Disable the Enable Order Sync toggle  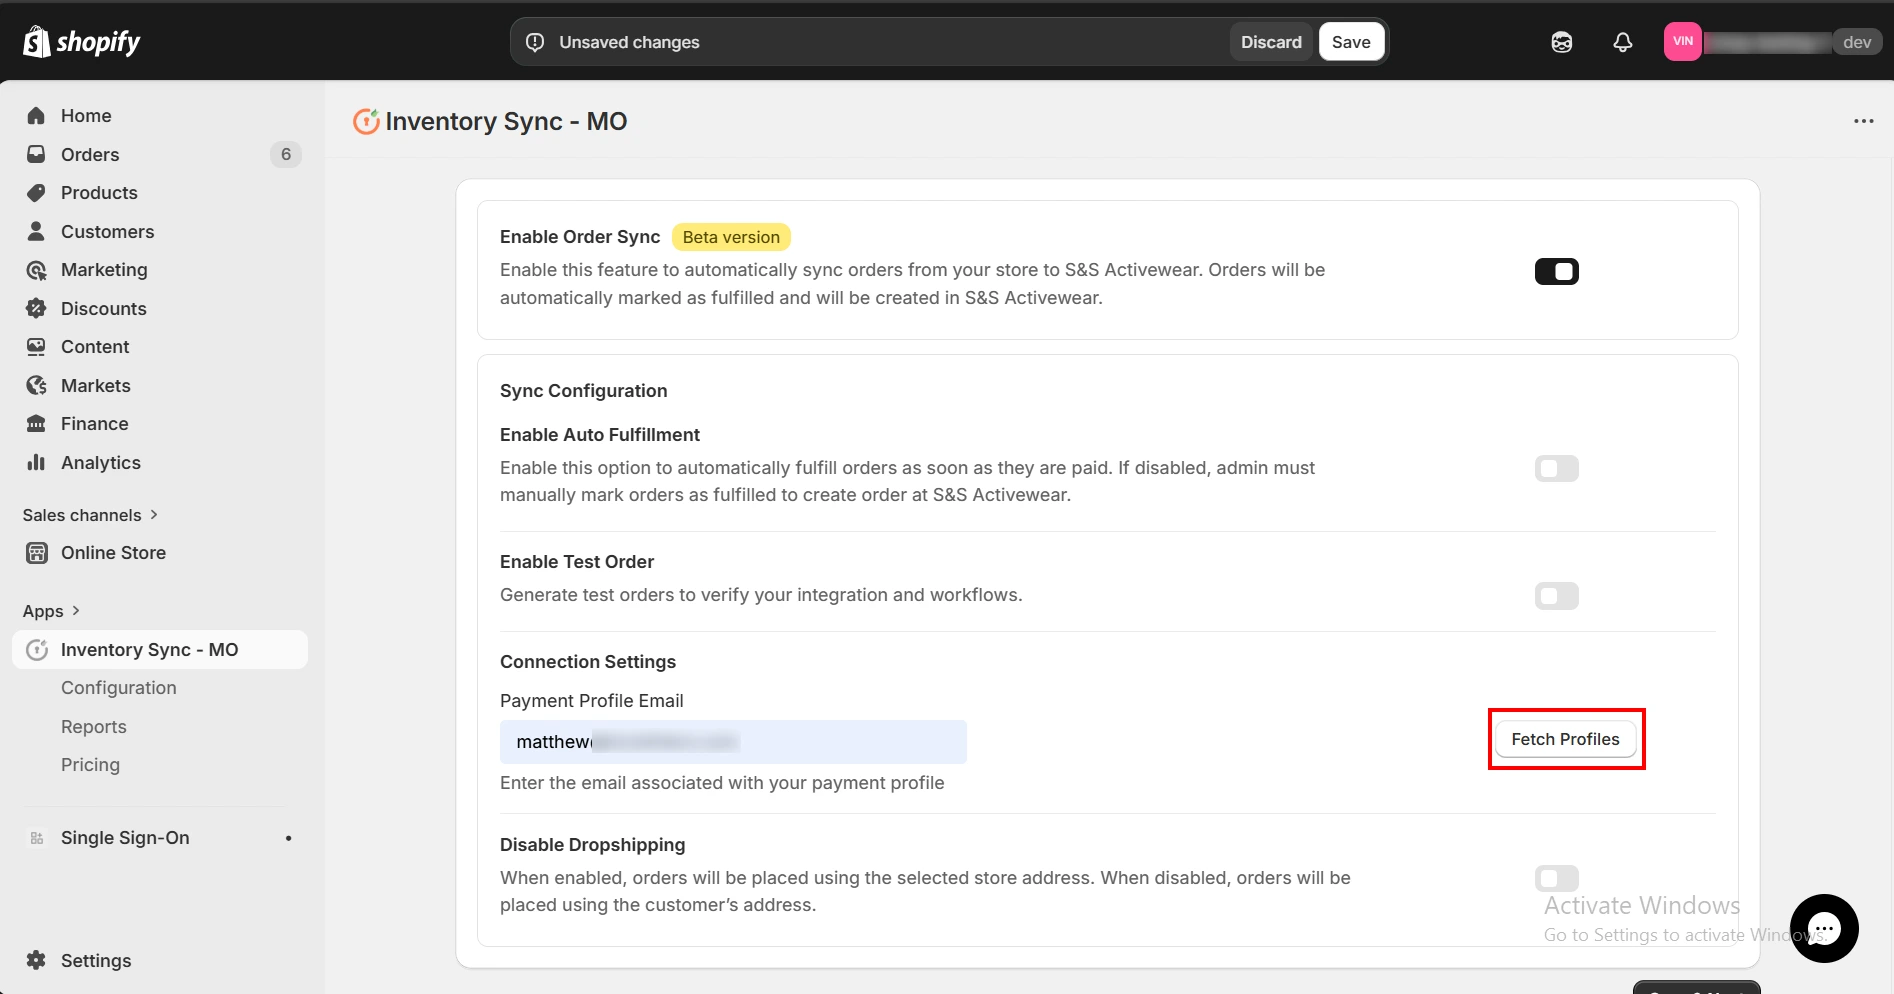pos(1556,270)
